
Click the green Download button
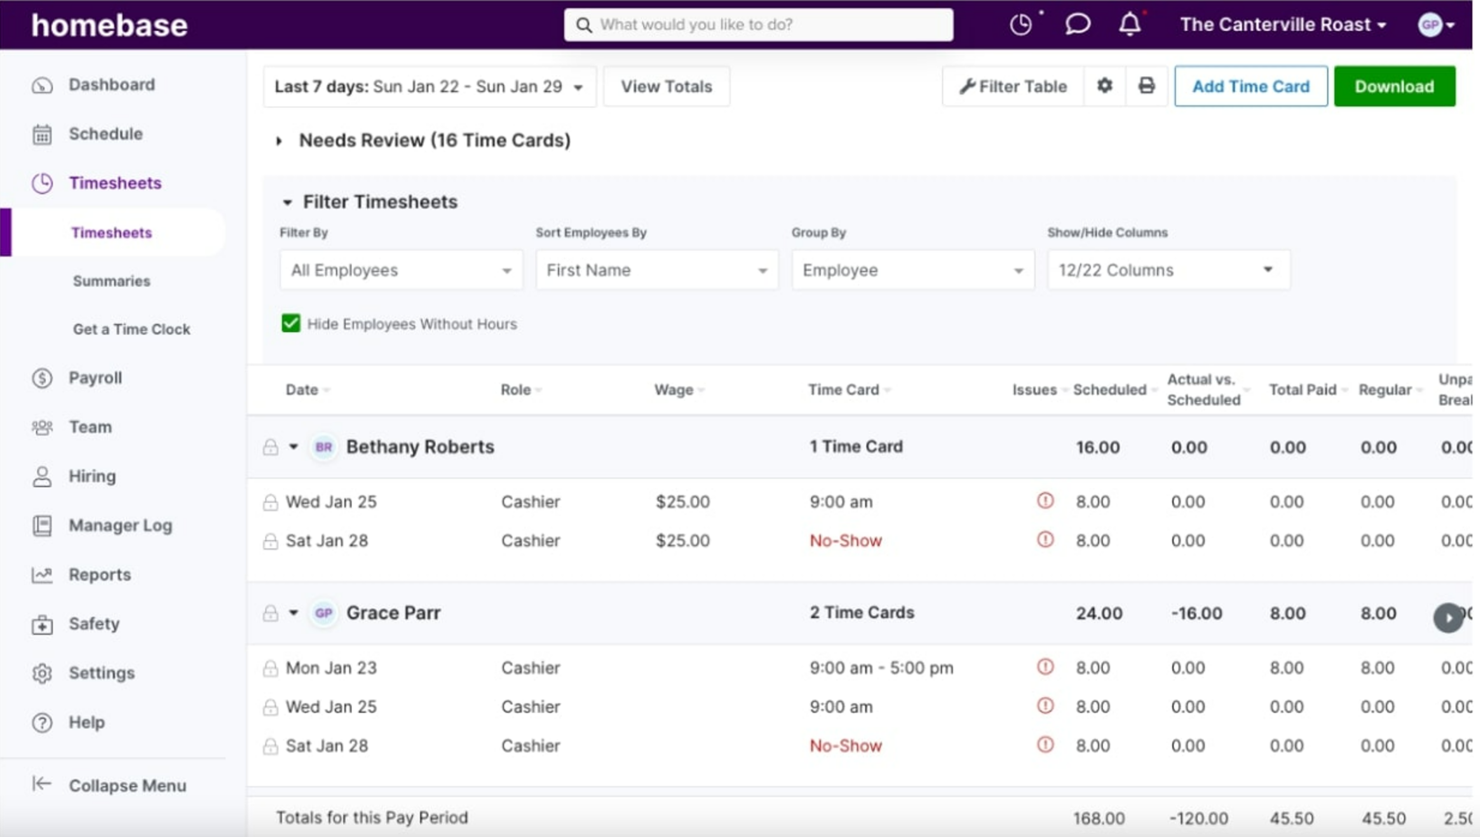coord(1394,86)
